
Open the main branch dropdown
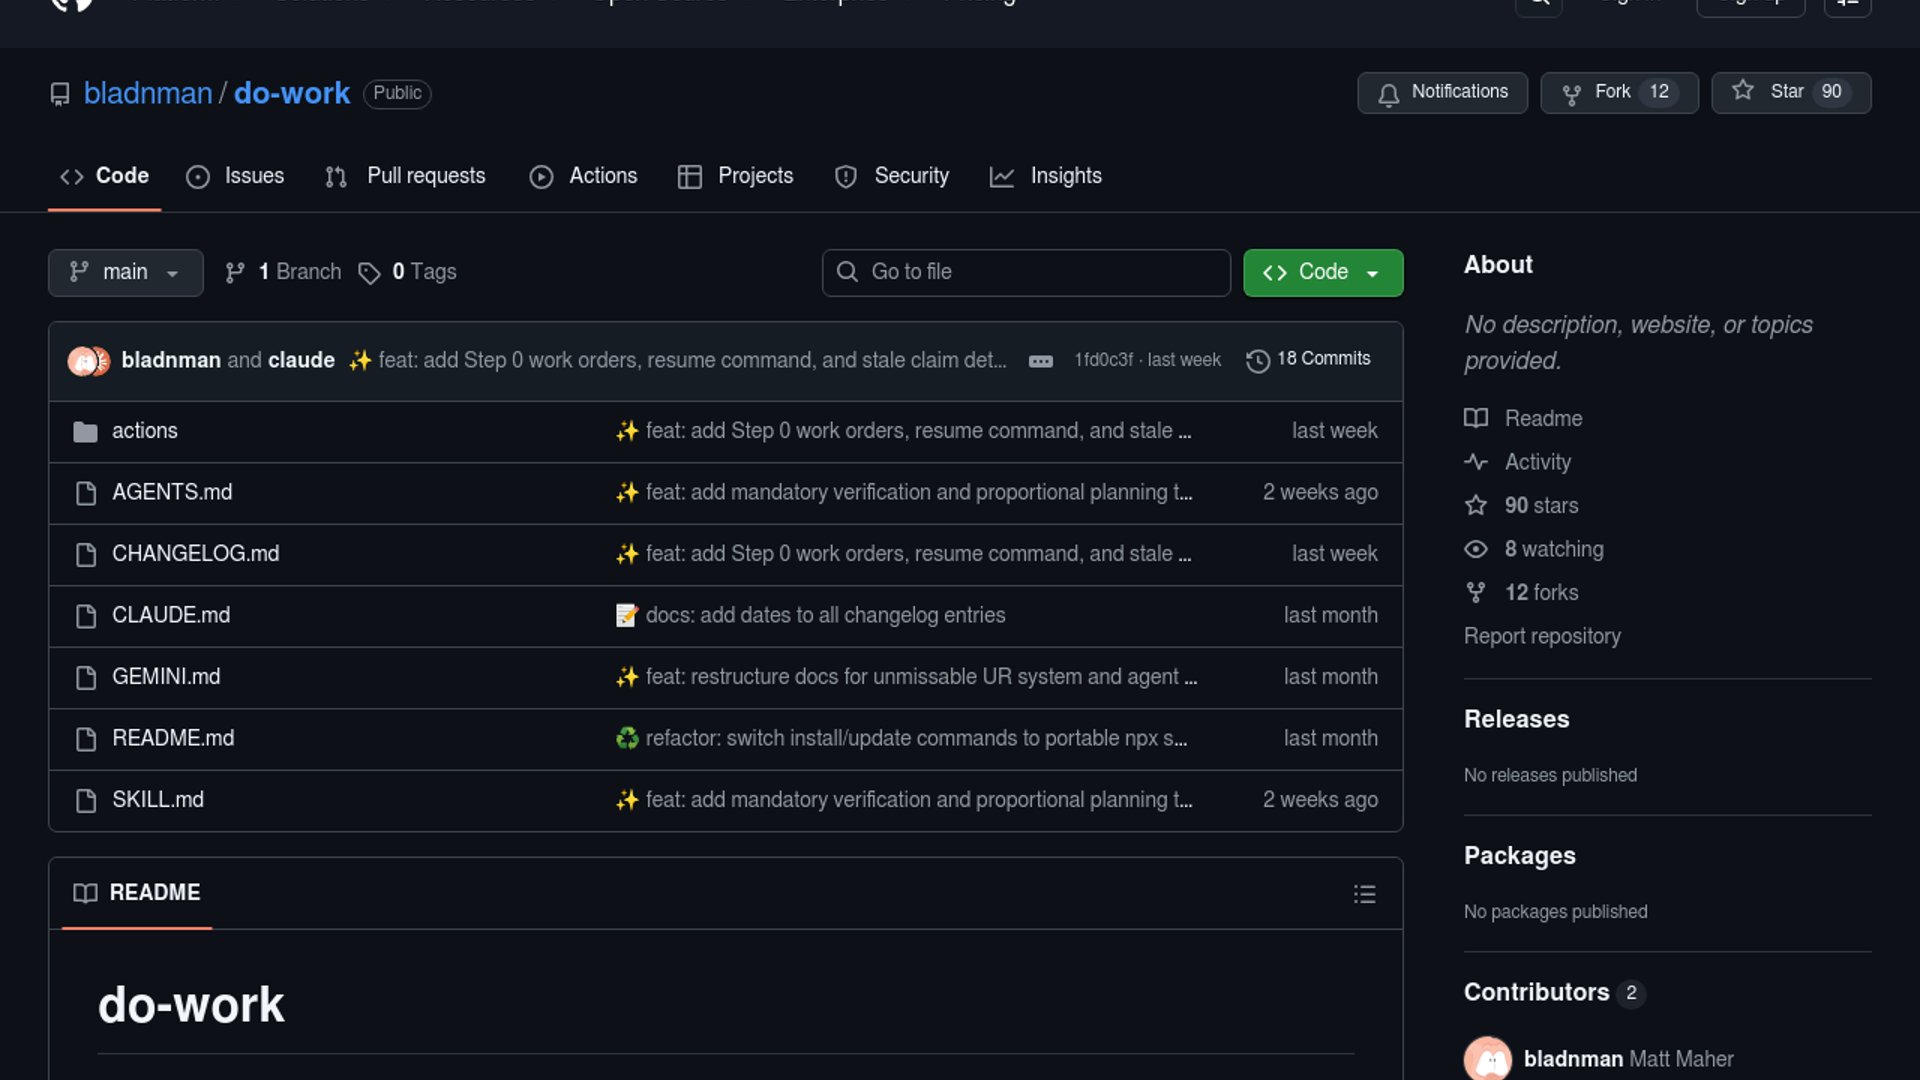[125, 272]
